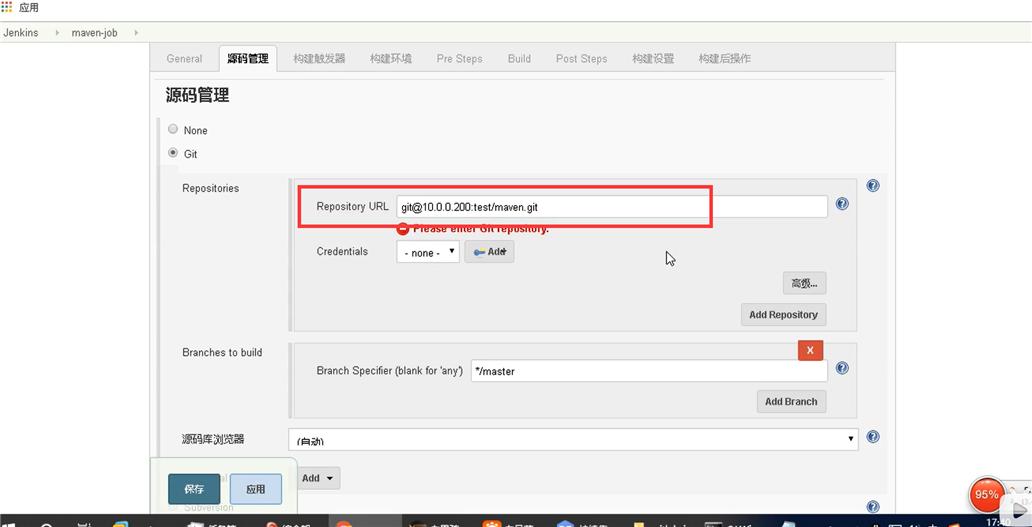
Task: Open the 构建环境 tab
Action: (391, 59)
